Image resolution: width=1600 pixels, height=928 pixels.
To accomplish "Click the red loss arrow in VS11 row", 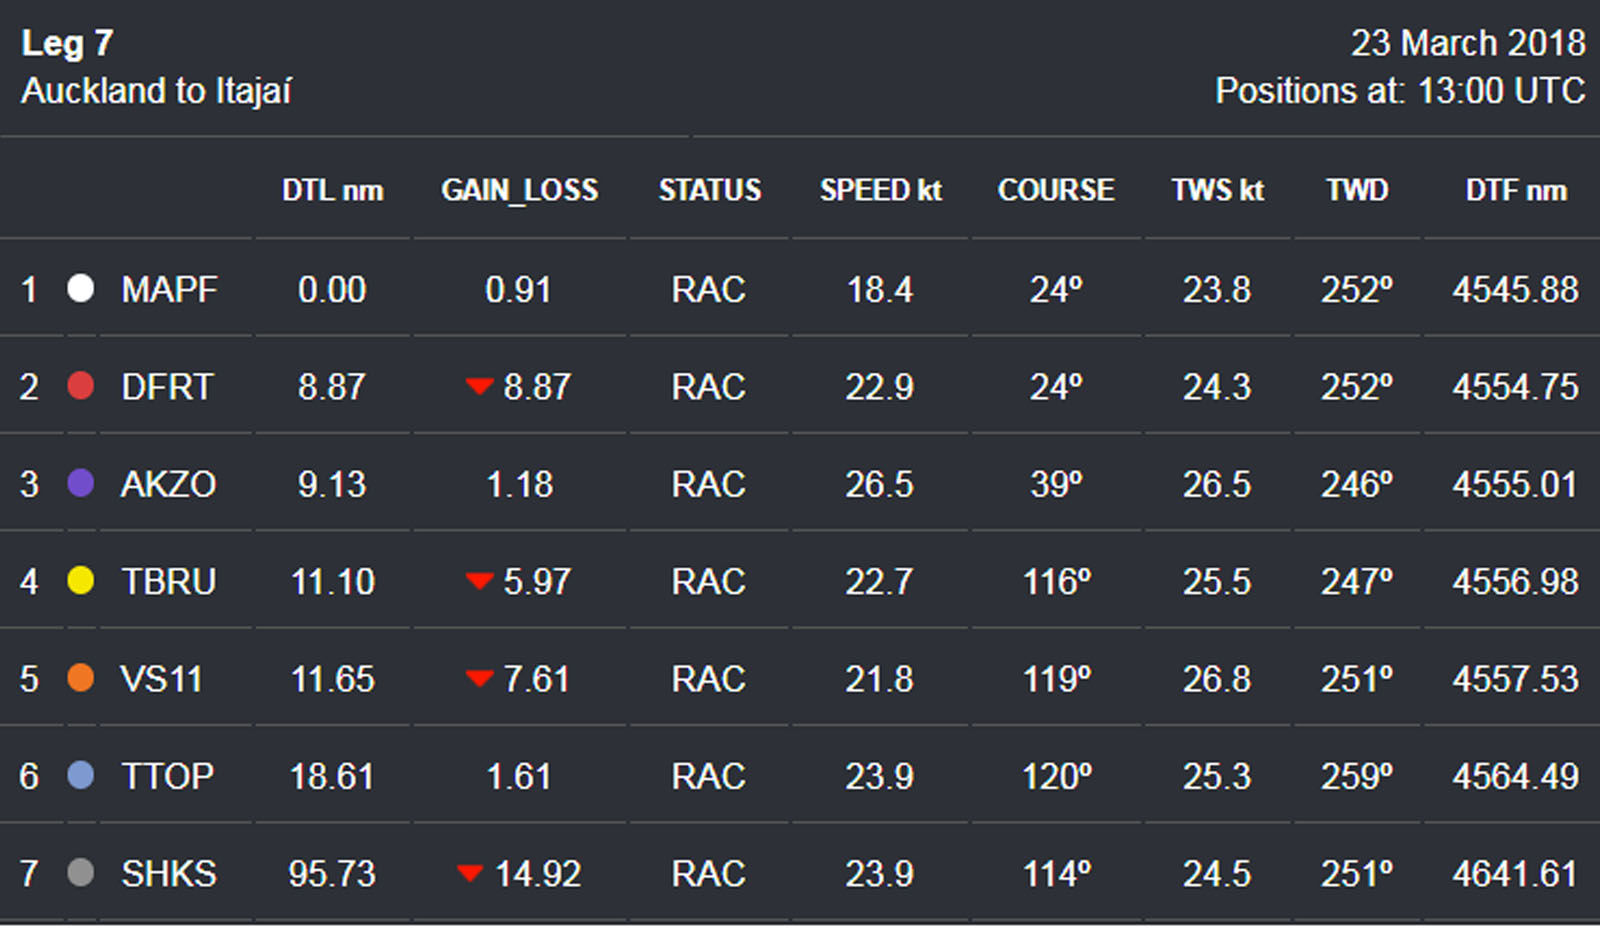I will [479, 678].
